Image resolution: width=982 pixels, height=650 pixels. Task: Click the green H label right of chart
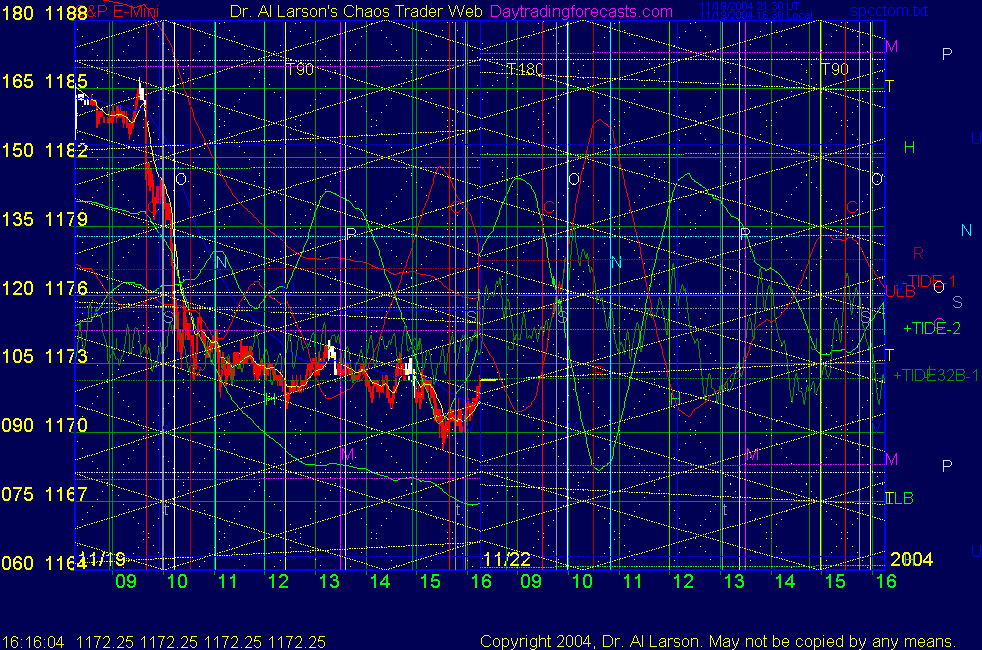coord(909,147)
